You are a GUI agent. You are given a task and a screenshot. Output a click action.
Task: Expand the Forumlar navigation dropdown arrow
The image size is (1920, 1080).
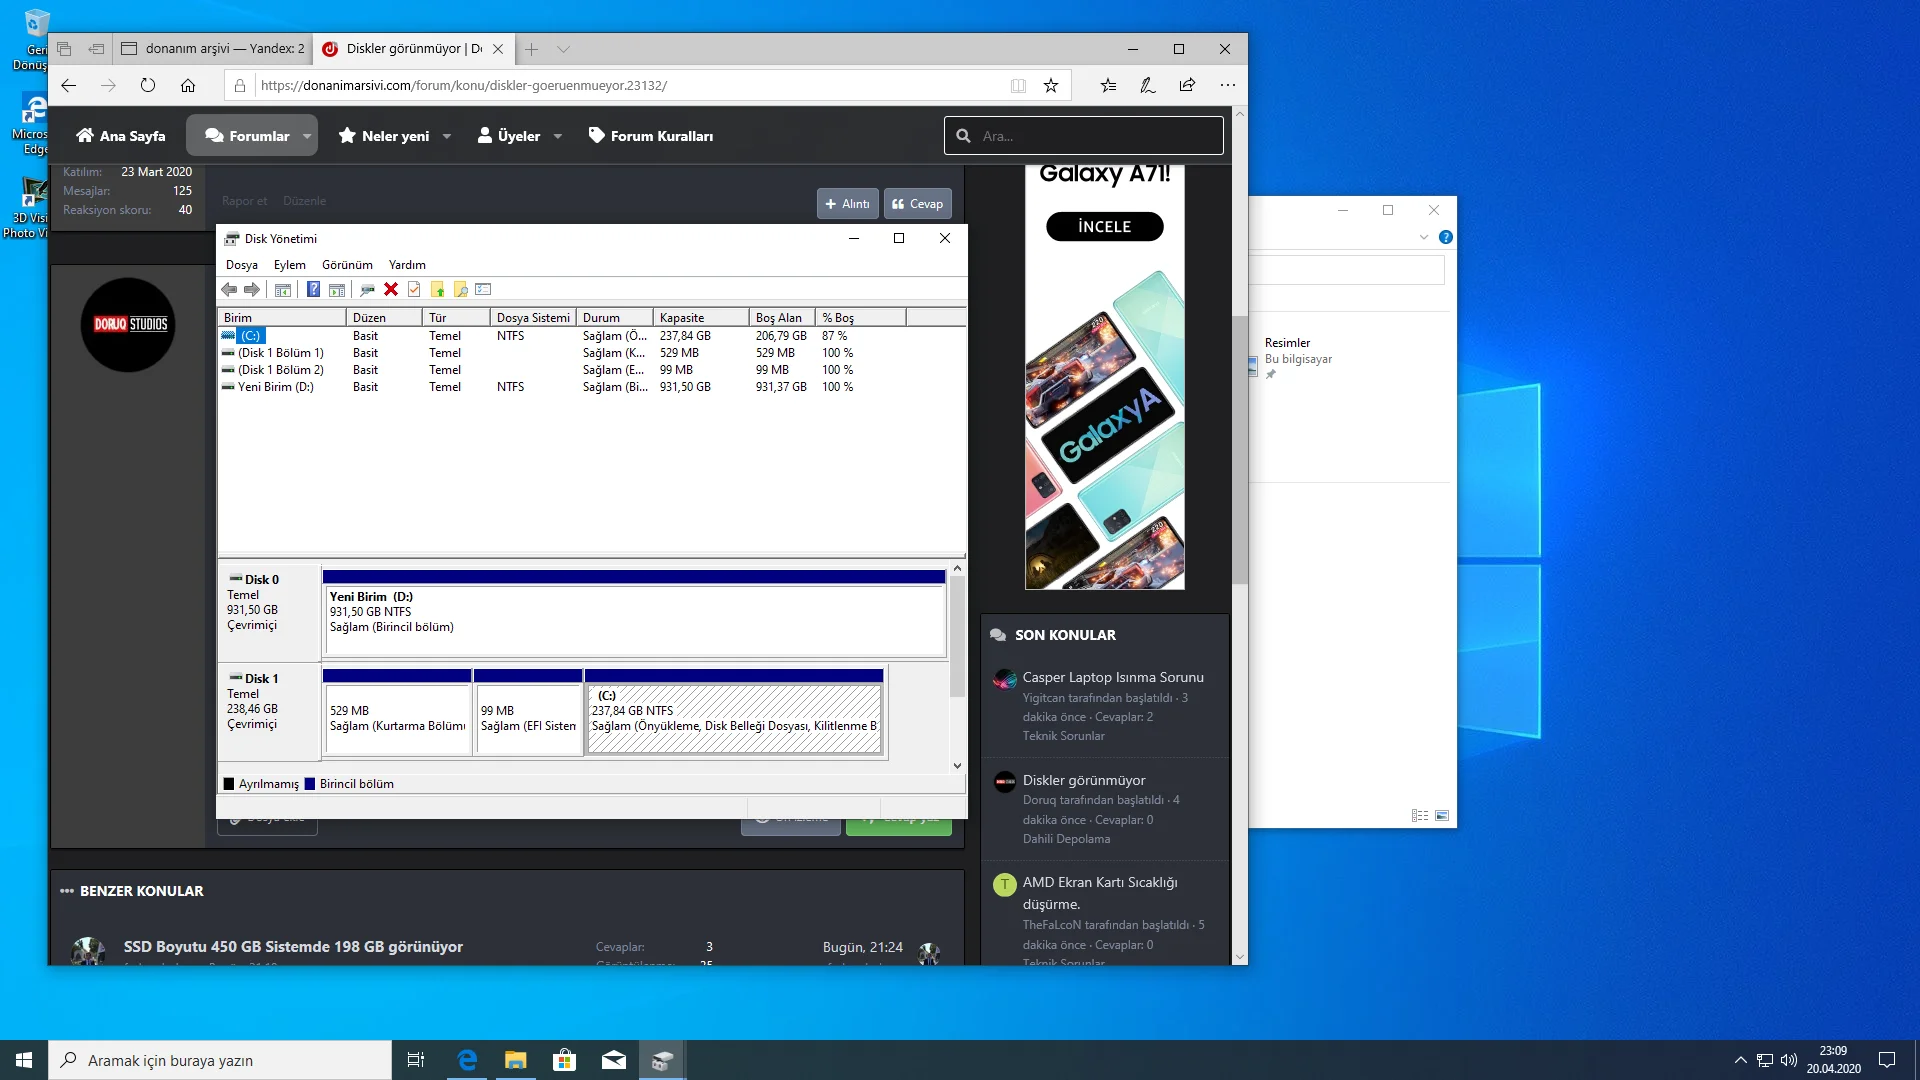pos(307,136)
